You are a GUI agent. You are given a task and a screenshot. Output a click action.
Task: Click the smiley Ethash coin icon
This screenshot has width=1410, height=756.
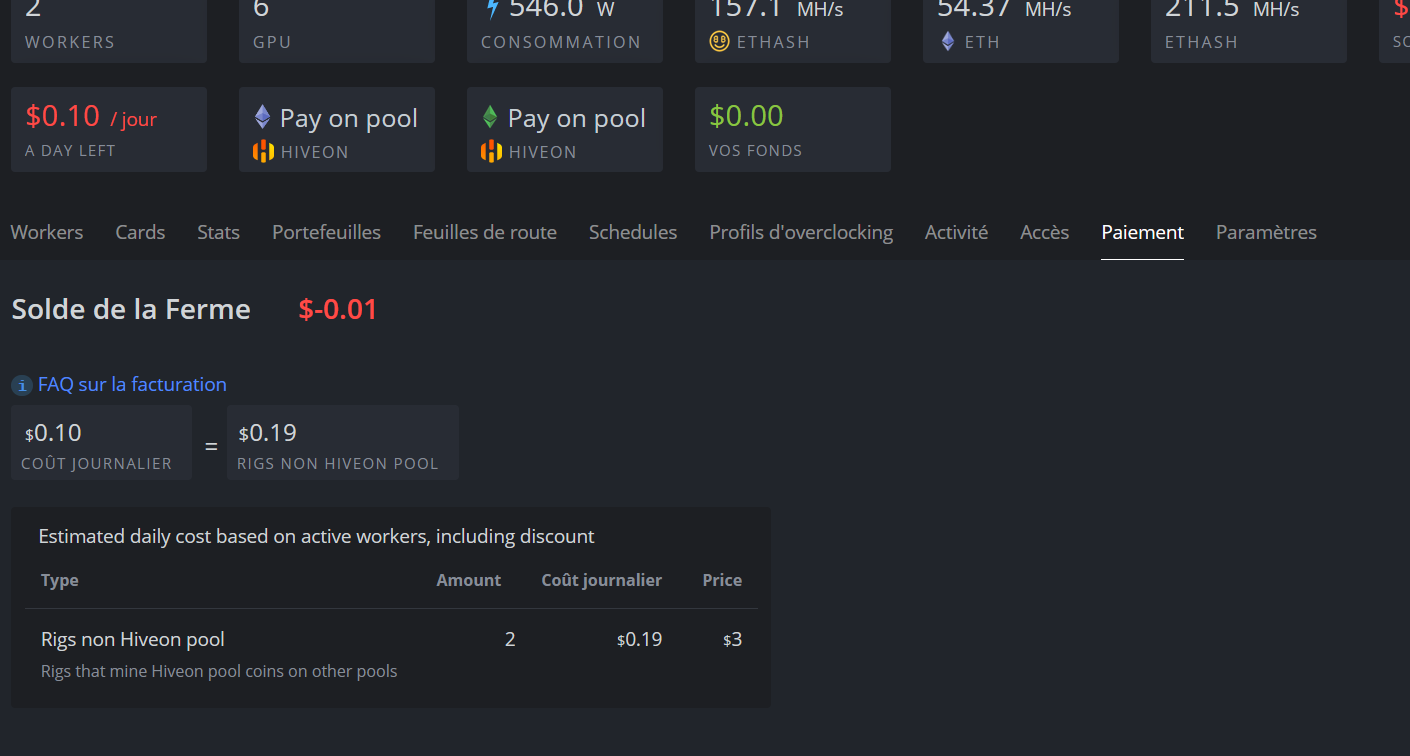(719, 42)
